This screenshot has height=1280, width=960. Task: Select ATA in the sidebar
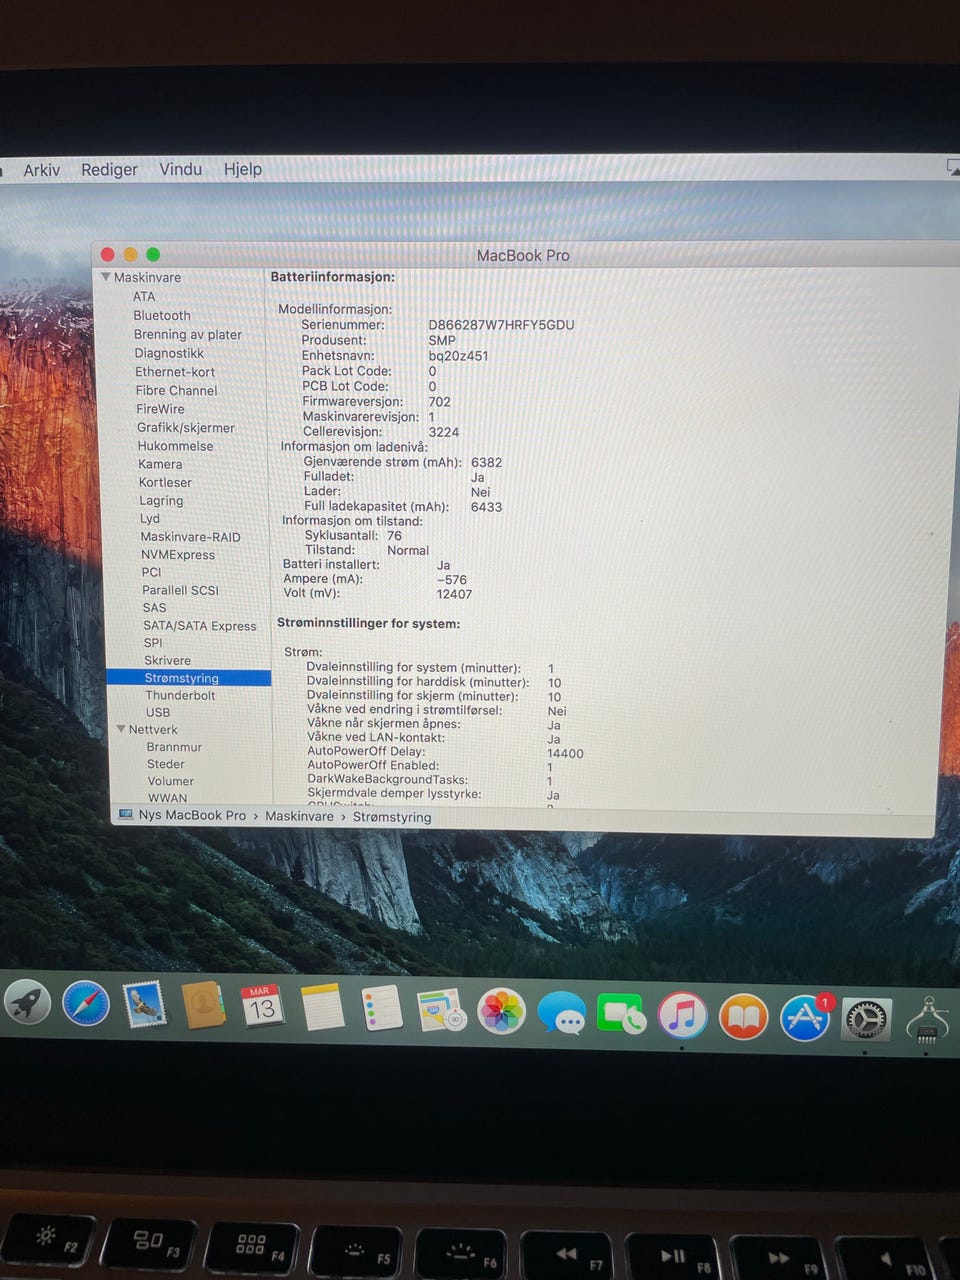point(144,296)
